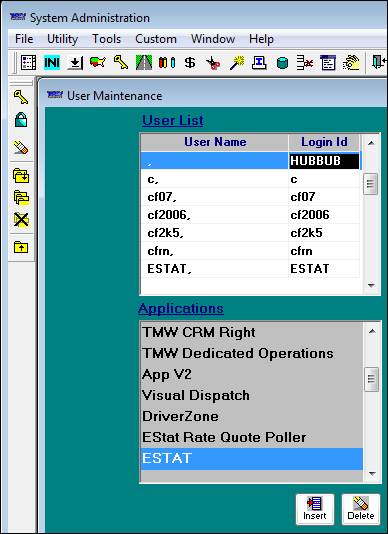Select the cf2006 user row
This screenshot has height=534, width=388.
(250, 215)
